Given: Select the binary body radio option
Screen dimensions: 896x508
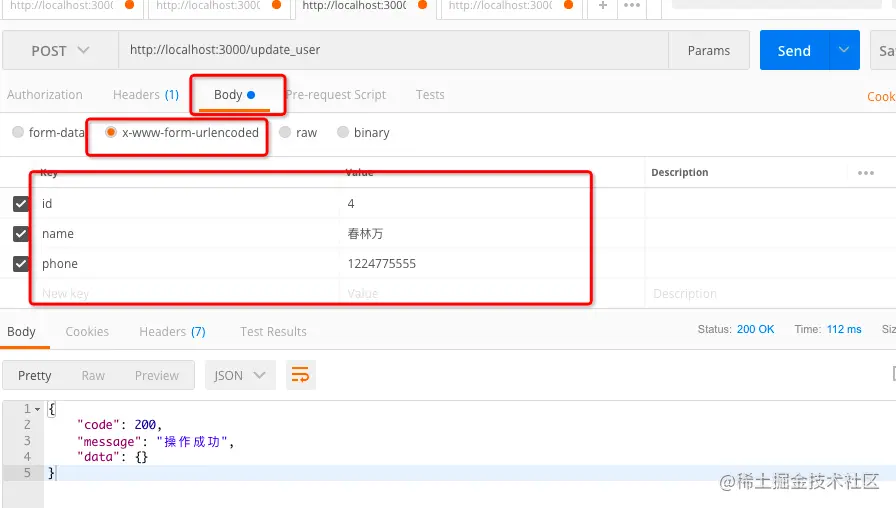Looking at the screenshot, I should [x=343, y=132].
